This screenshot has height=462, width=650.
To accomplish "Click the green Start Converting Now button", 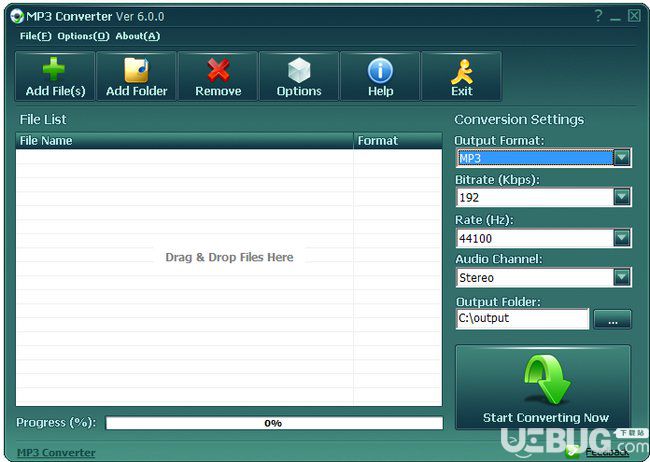I will (543, 387).
